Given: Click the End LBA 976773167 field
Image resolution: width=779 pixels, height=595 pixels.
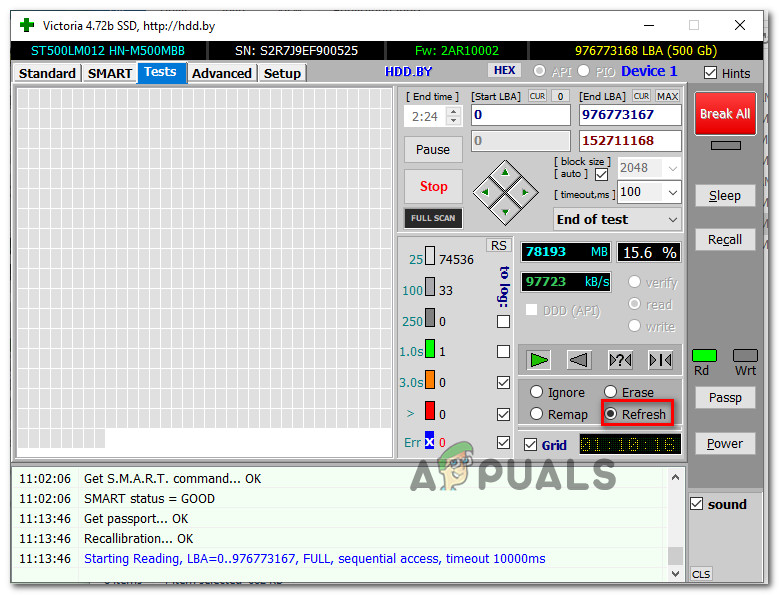Looking at the screenshot, I should (x=630, y=115).
